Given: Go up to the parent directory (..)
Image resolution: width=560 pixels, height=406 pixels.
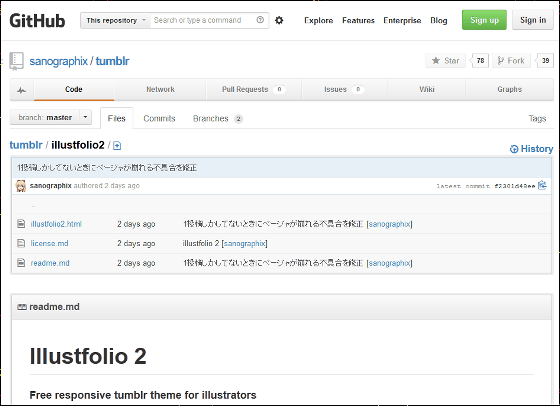Looking at the screenshot, I should pos(33,205).
